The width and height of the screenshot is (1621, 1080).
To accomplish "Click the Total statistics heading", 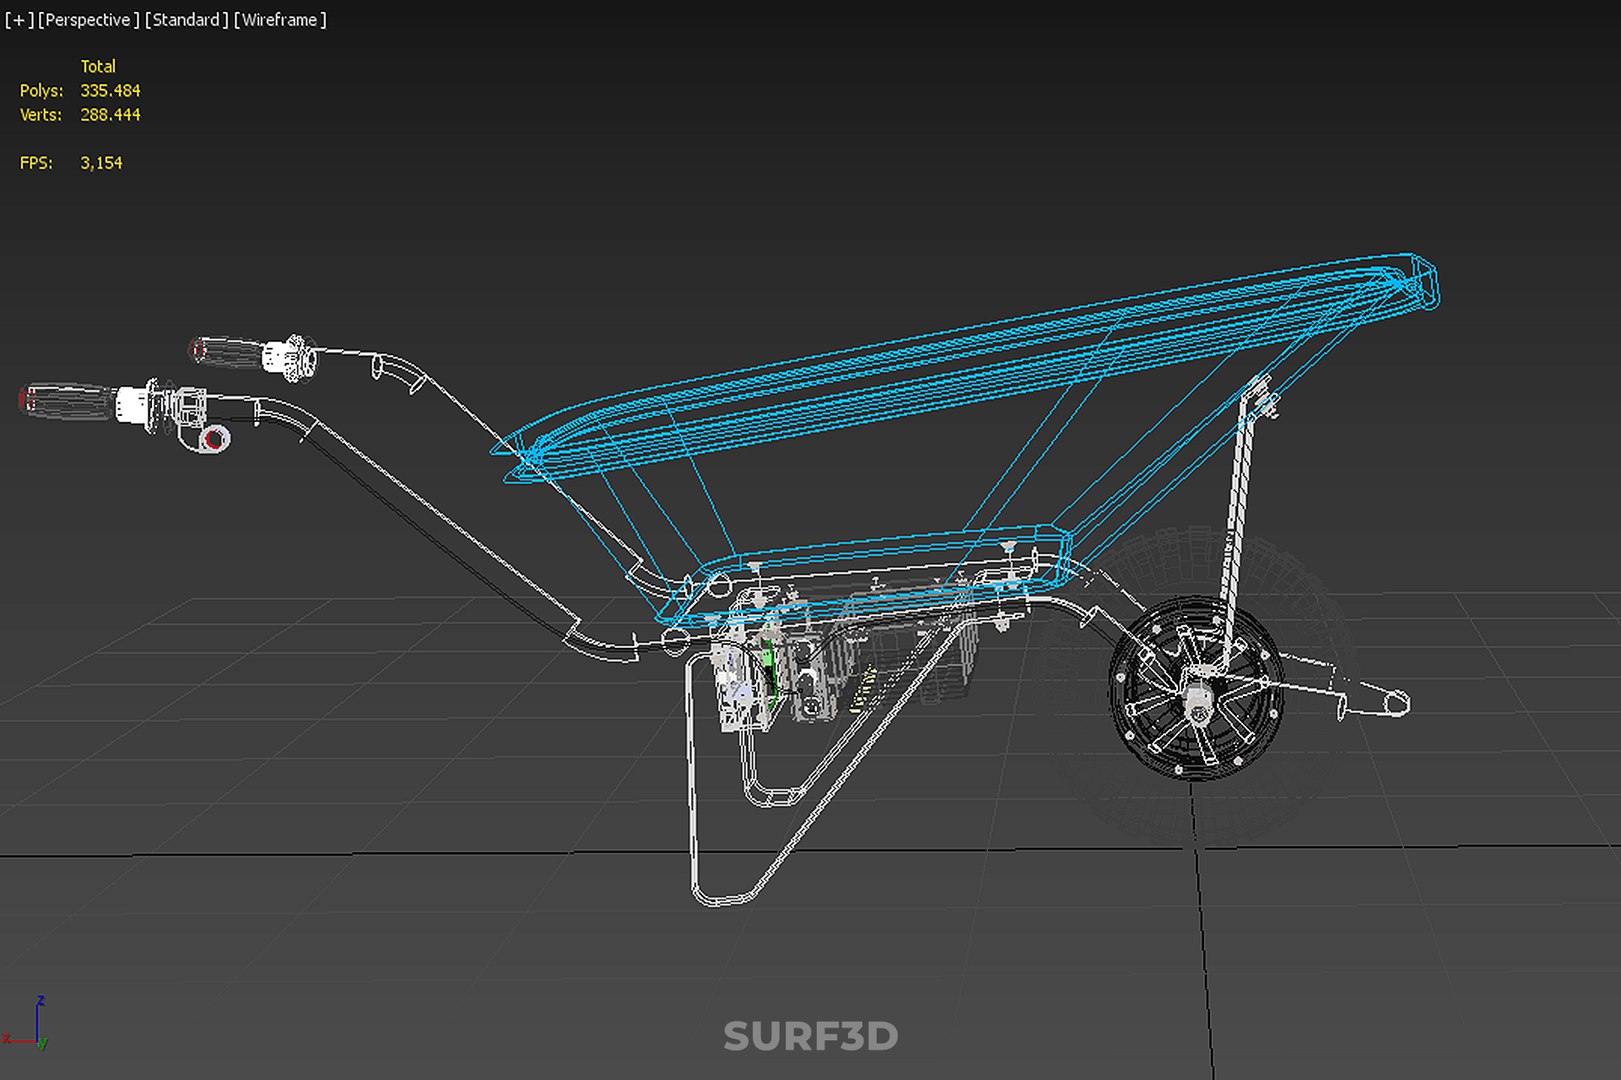I will pos(98,67).
